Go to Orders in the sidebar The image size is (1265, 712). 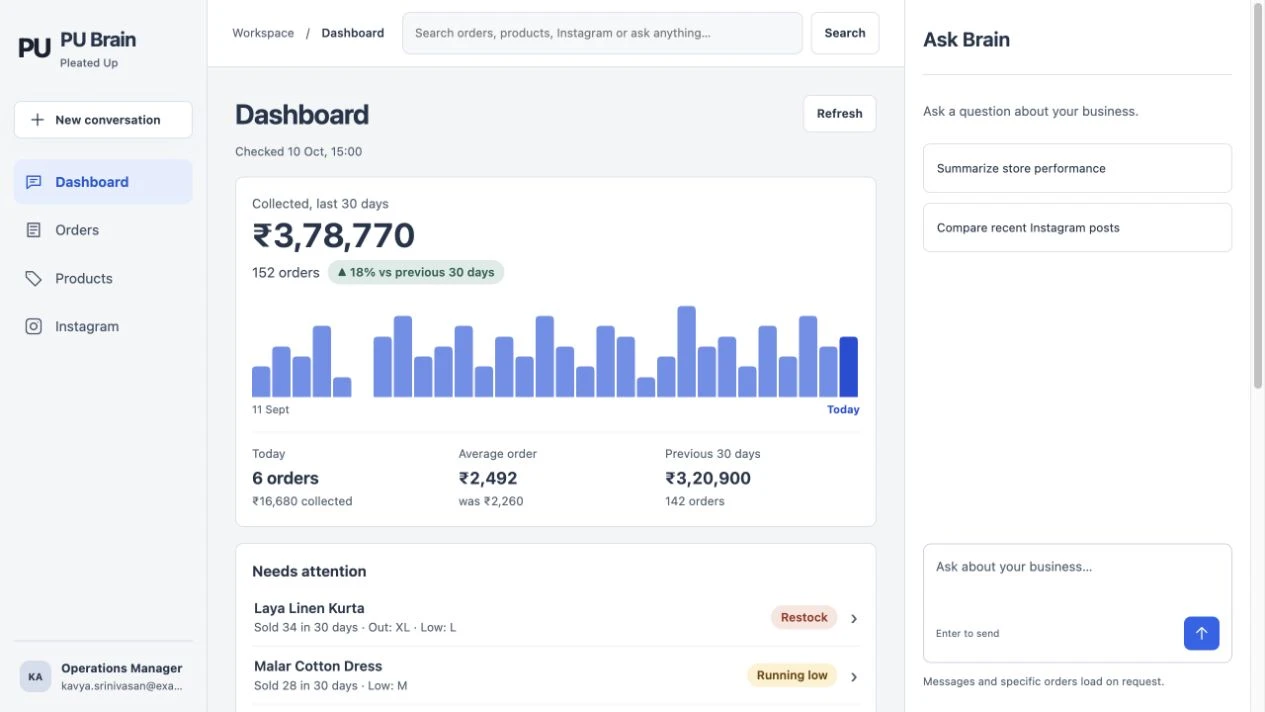(x=103, y=230)
